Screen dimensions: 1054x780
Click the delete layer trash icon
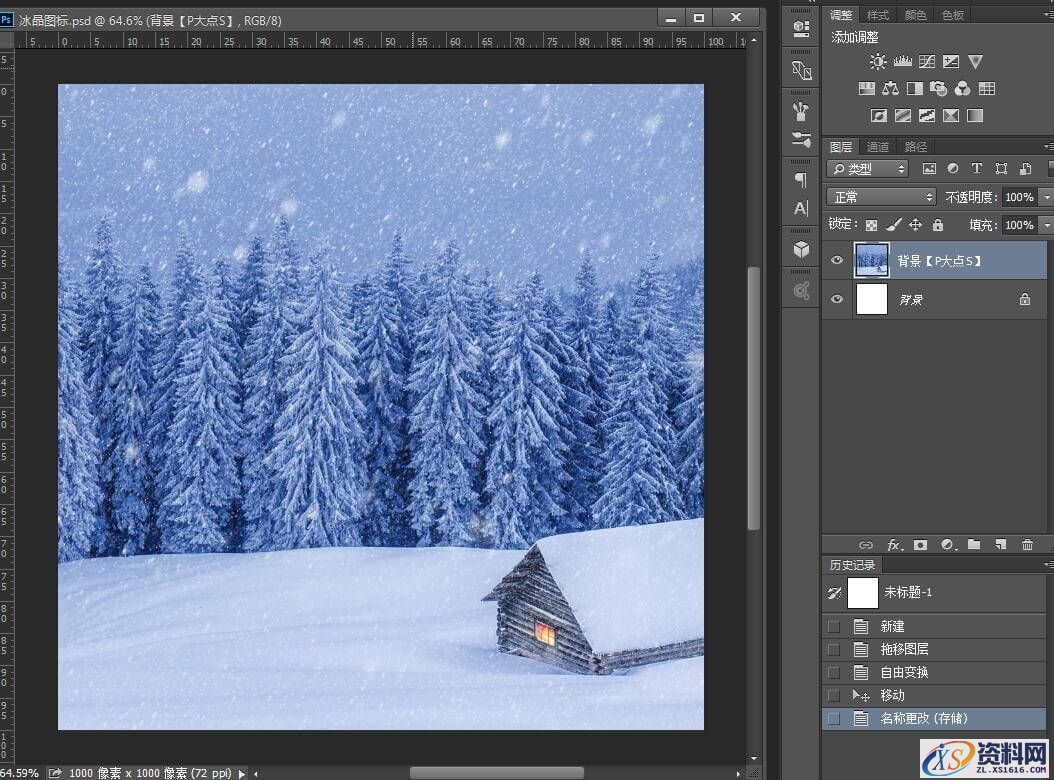1027,545
